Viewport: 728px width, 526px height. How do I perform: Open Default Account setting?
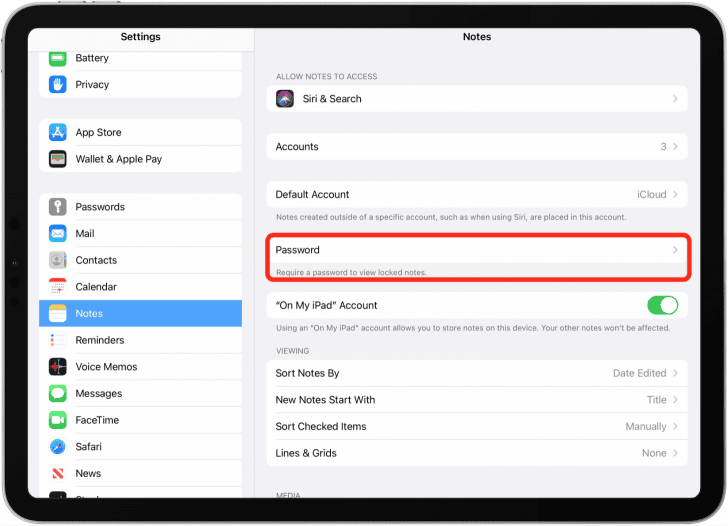476,194
